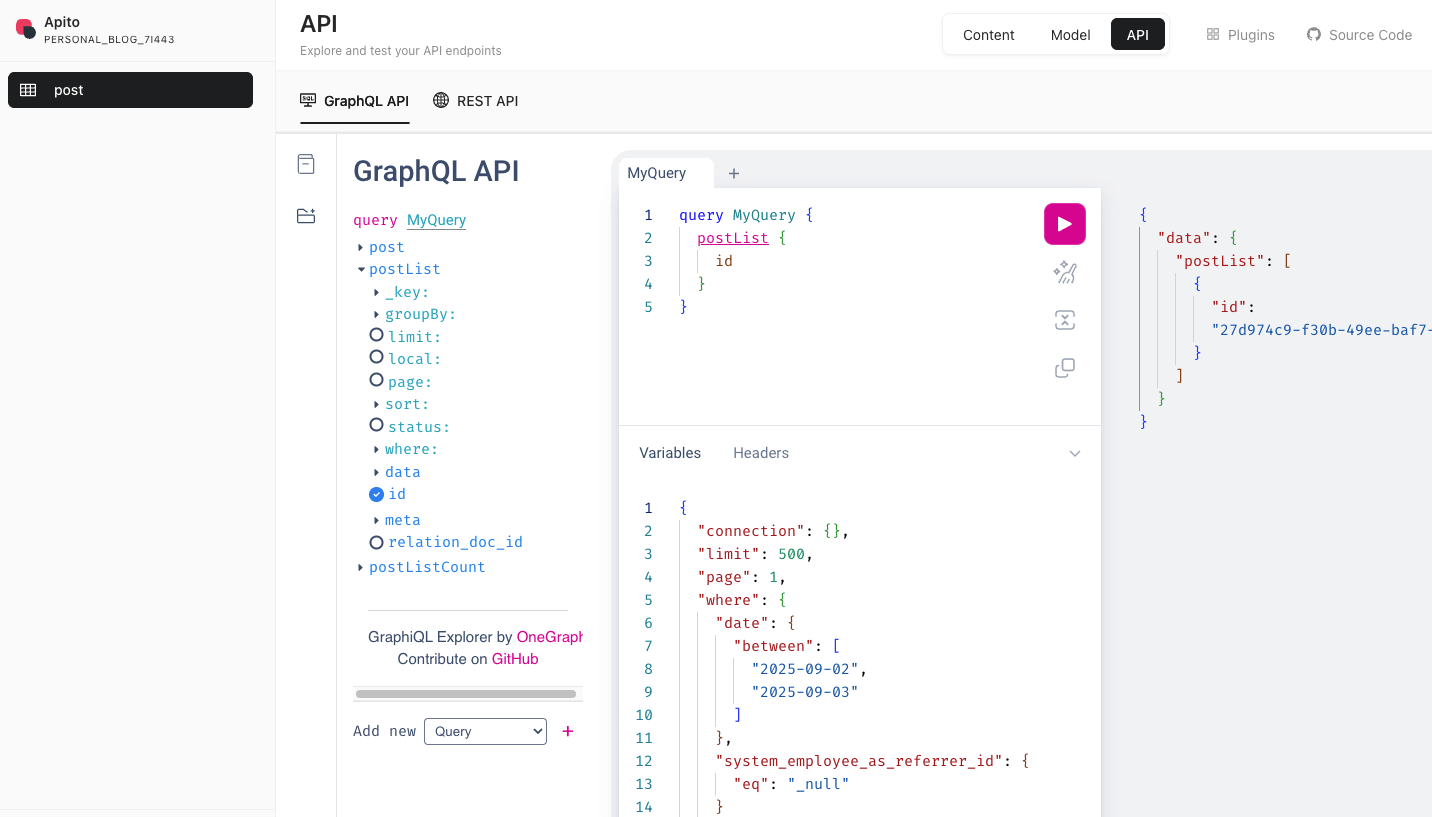Click the folder-plus explorer icon
Viewport: 1432px width, 817px height.
306,216
